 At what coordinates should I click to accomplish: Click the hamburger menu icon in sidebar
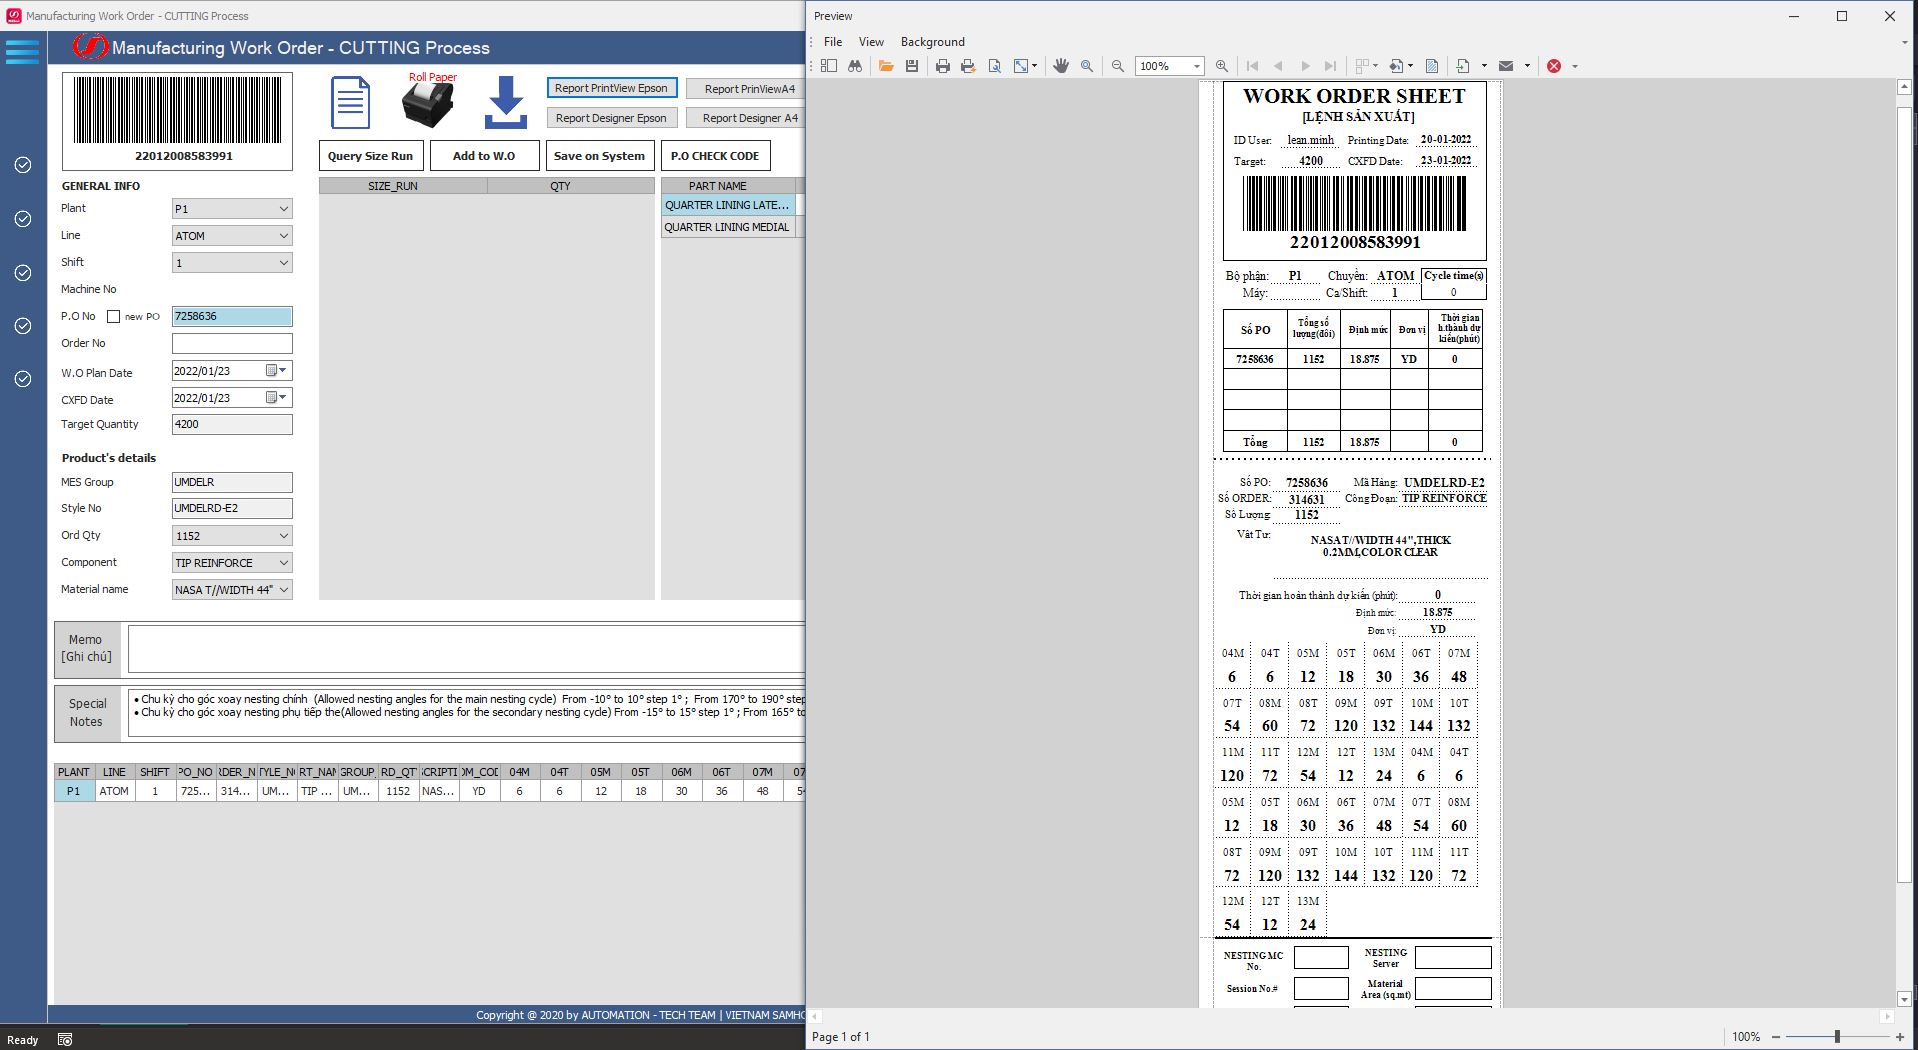click(x=22, y=51)
